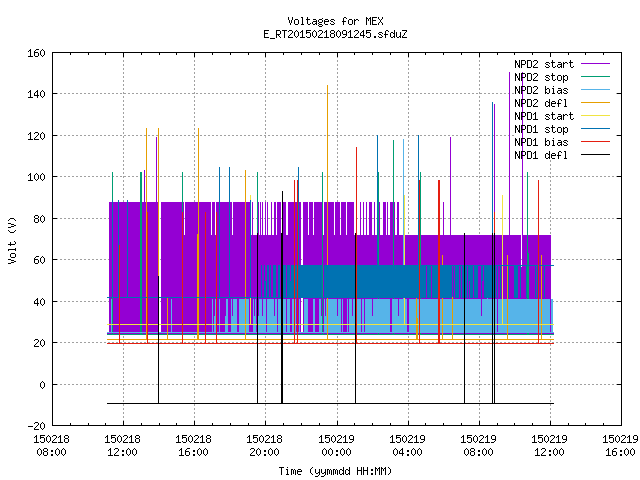Click the 150219 00:00 time axis tick label
The image size is (640, 480).
[336, 446]
